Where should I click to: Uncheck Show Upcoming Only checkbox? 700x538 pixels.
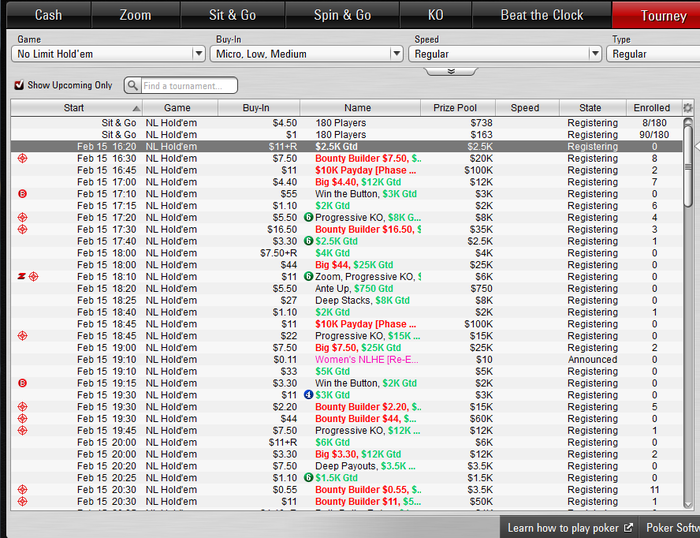[19, 85]
